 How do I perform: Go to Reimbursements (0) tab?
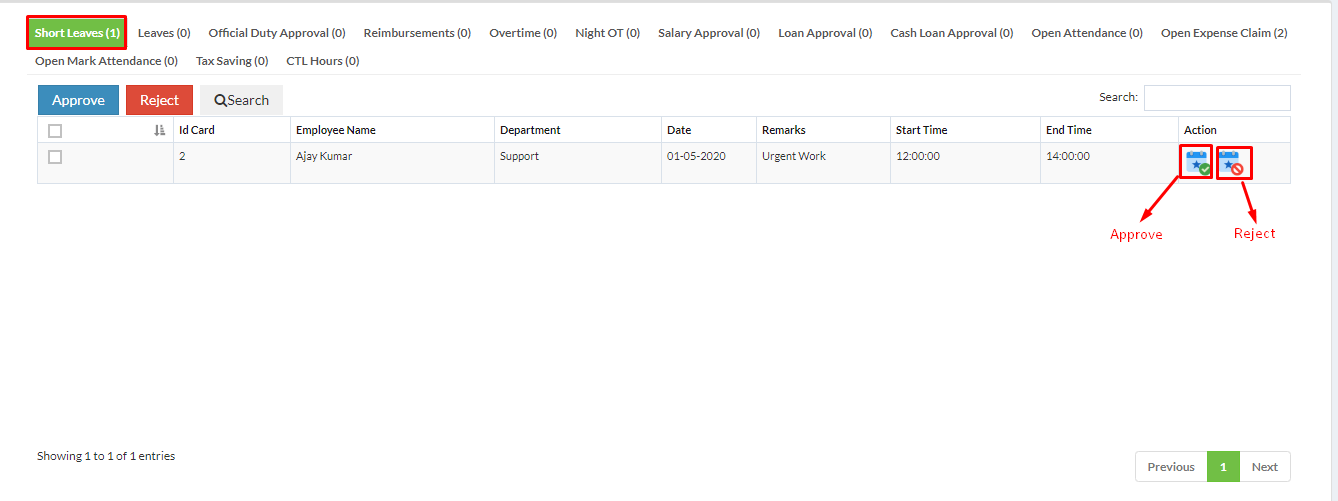pyautogui.click(x=417, y=33)
